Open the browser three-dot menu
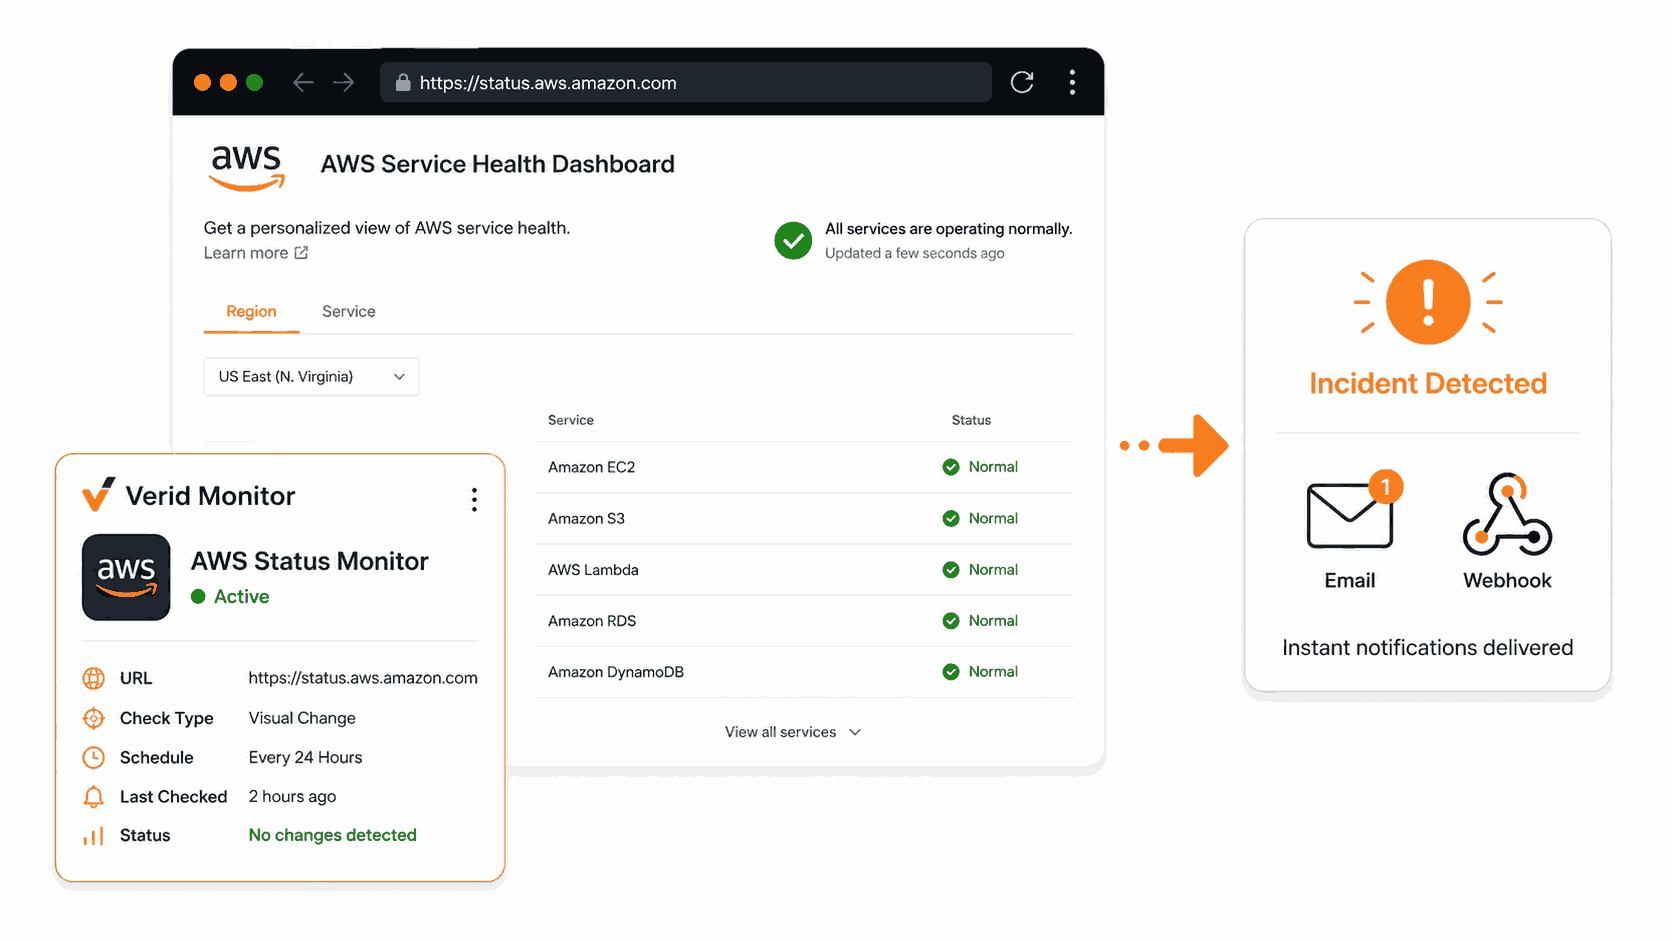The height and width of the screenshot is (941, 1672). (x=1072, y=82)
